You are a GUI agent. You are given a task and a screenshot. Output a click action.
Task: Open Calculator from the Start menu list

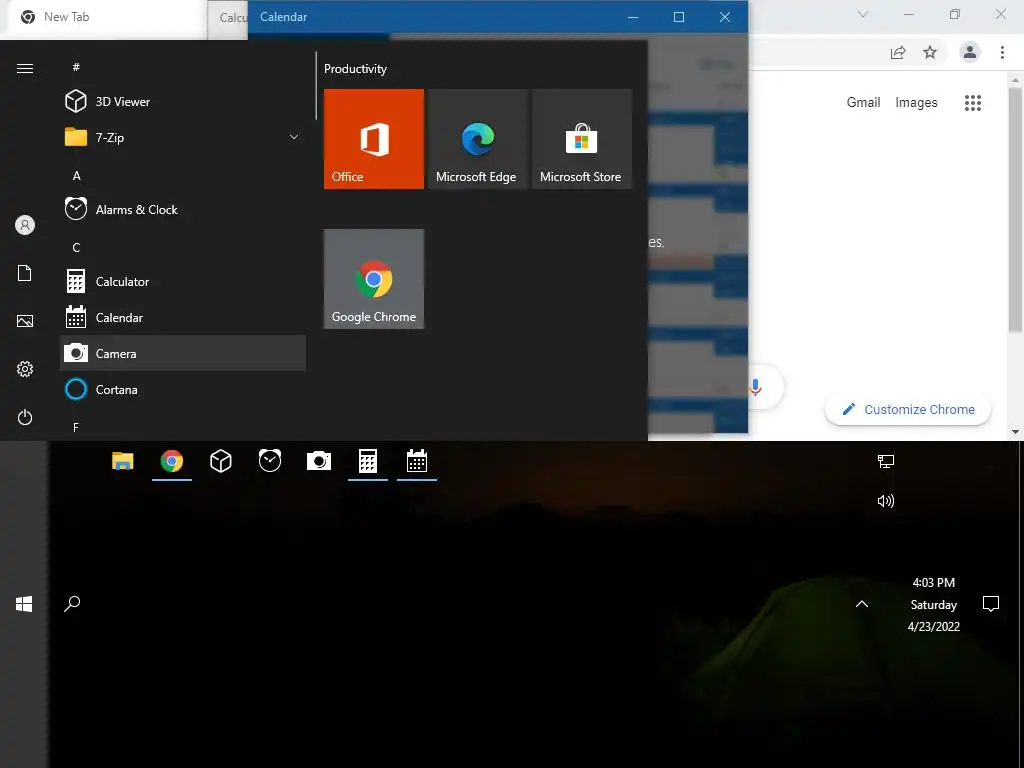(182, 281)
